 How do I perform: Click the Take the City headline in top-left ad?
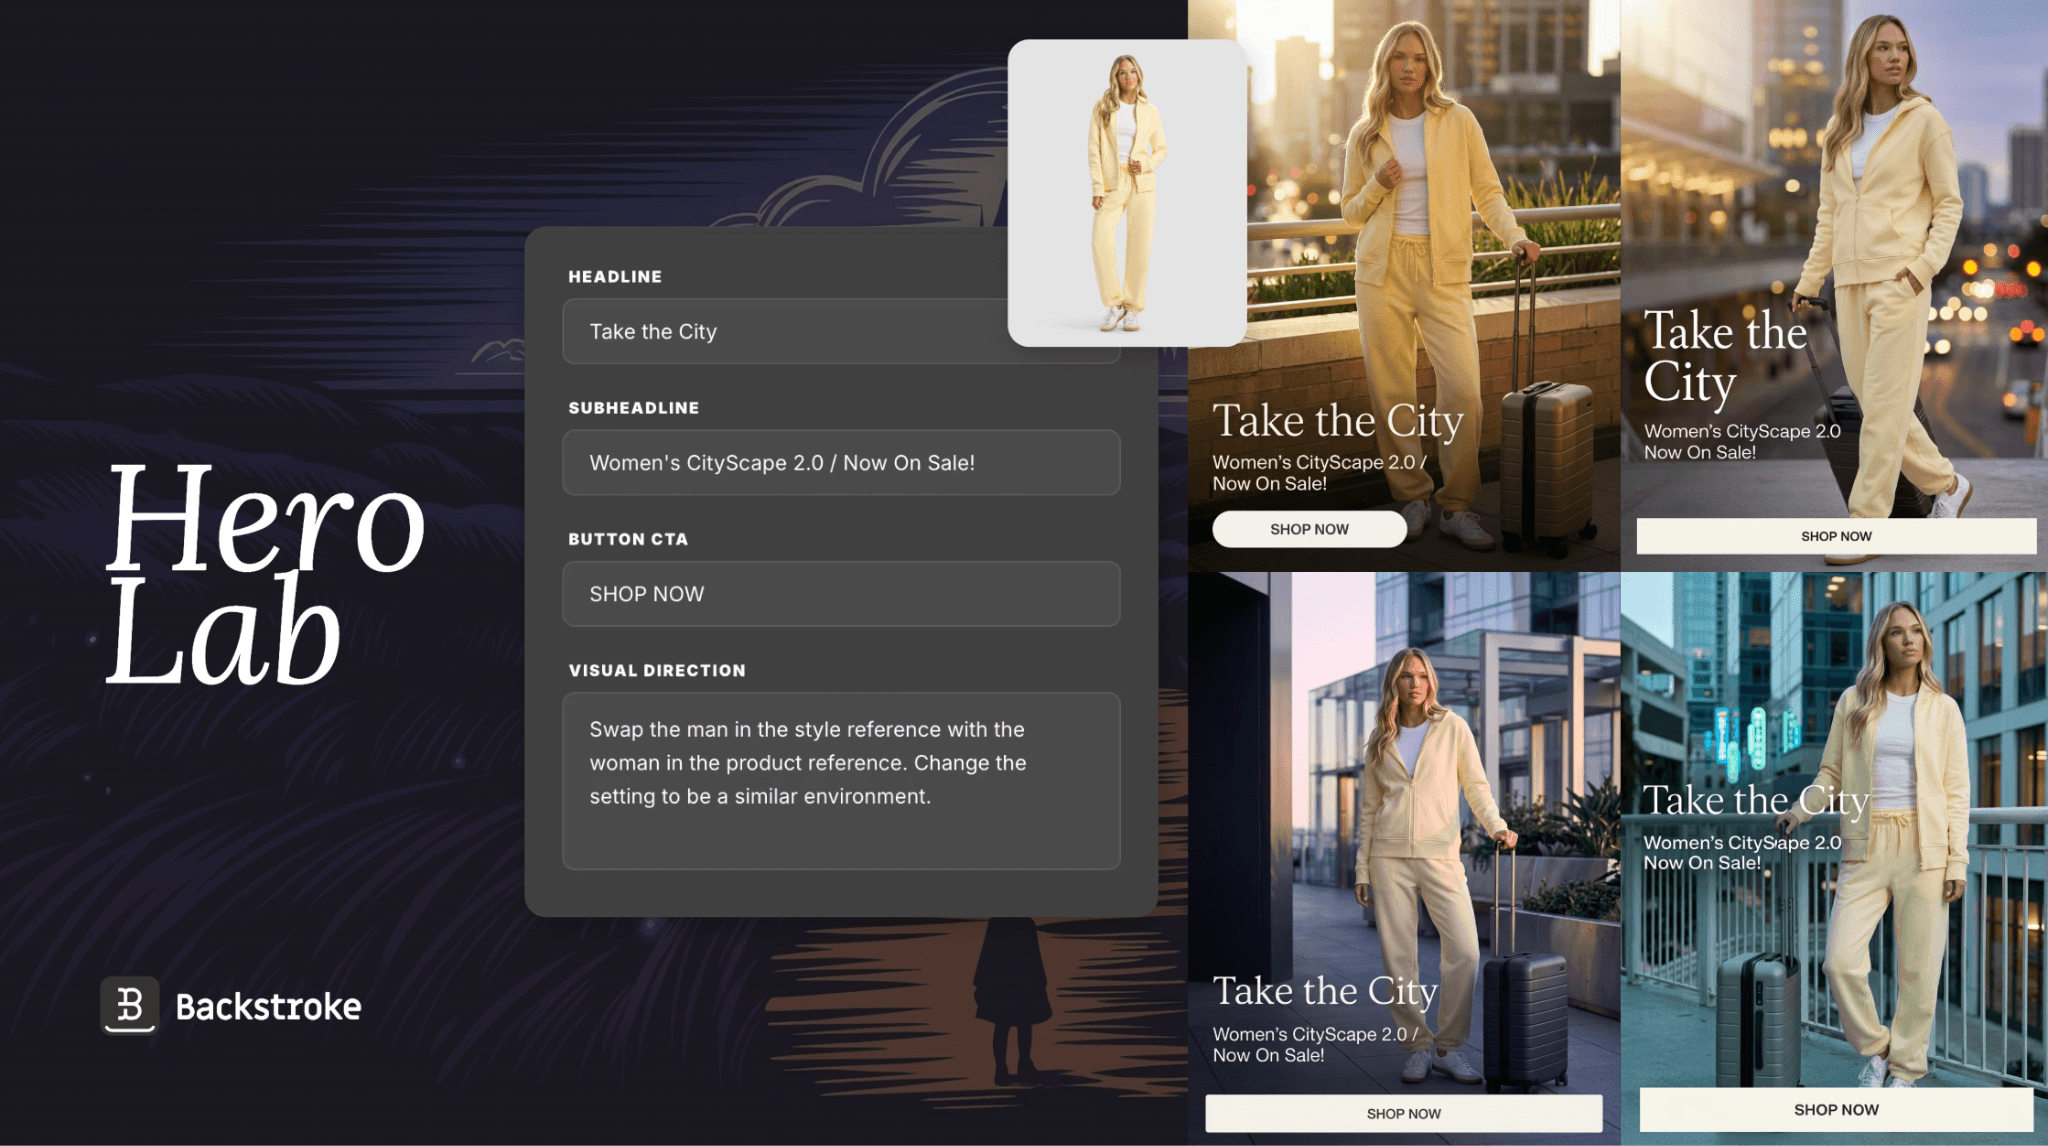click(1338, 421)
